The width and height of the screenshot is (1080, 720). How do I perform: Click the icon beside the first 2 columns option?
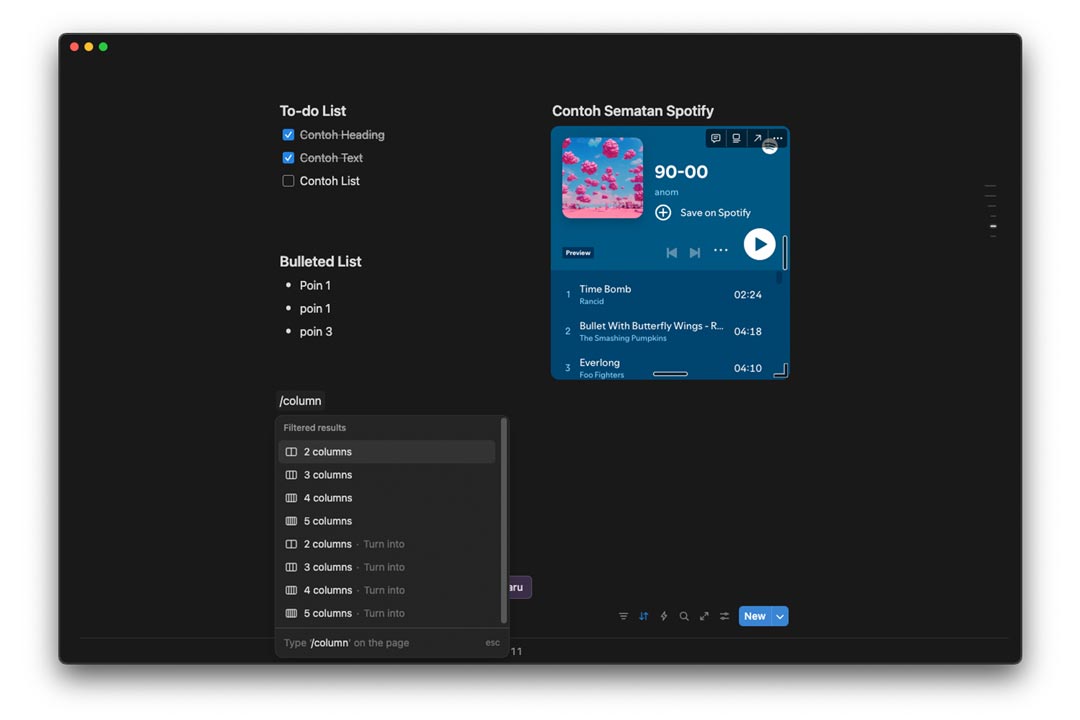tap(291, 452)
